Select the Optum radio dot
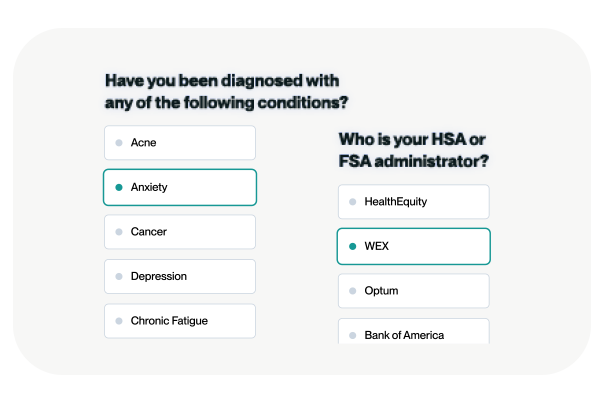 [352, 291]
